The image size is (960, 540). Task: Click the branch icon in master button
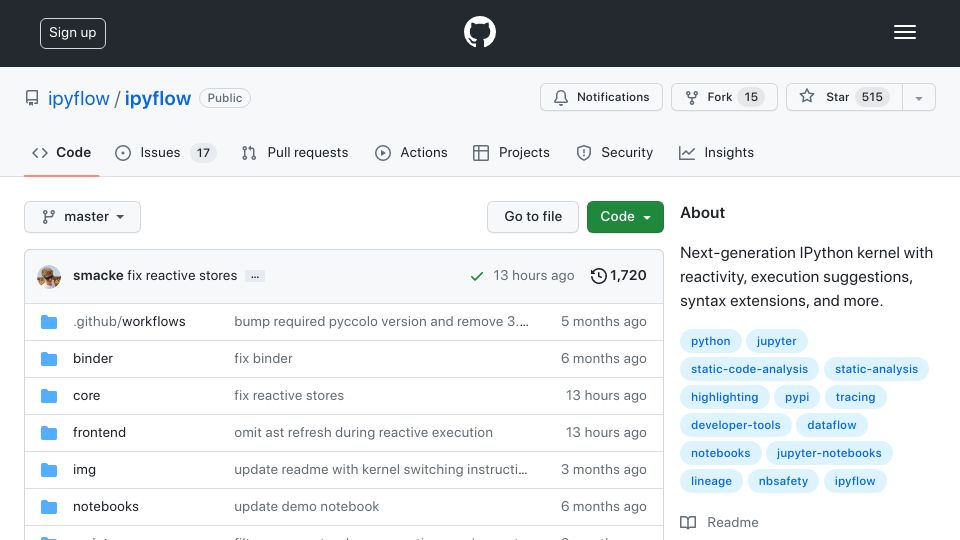(48, 217)
